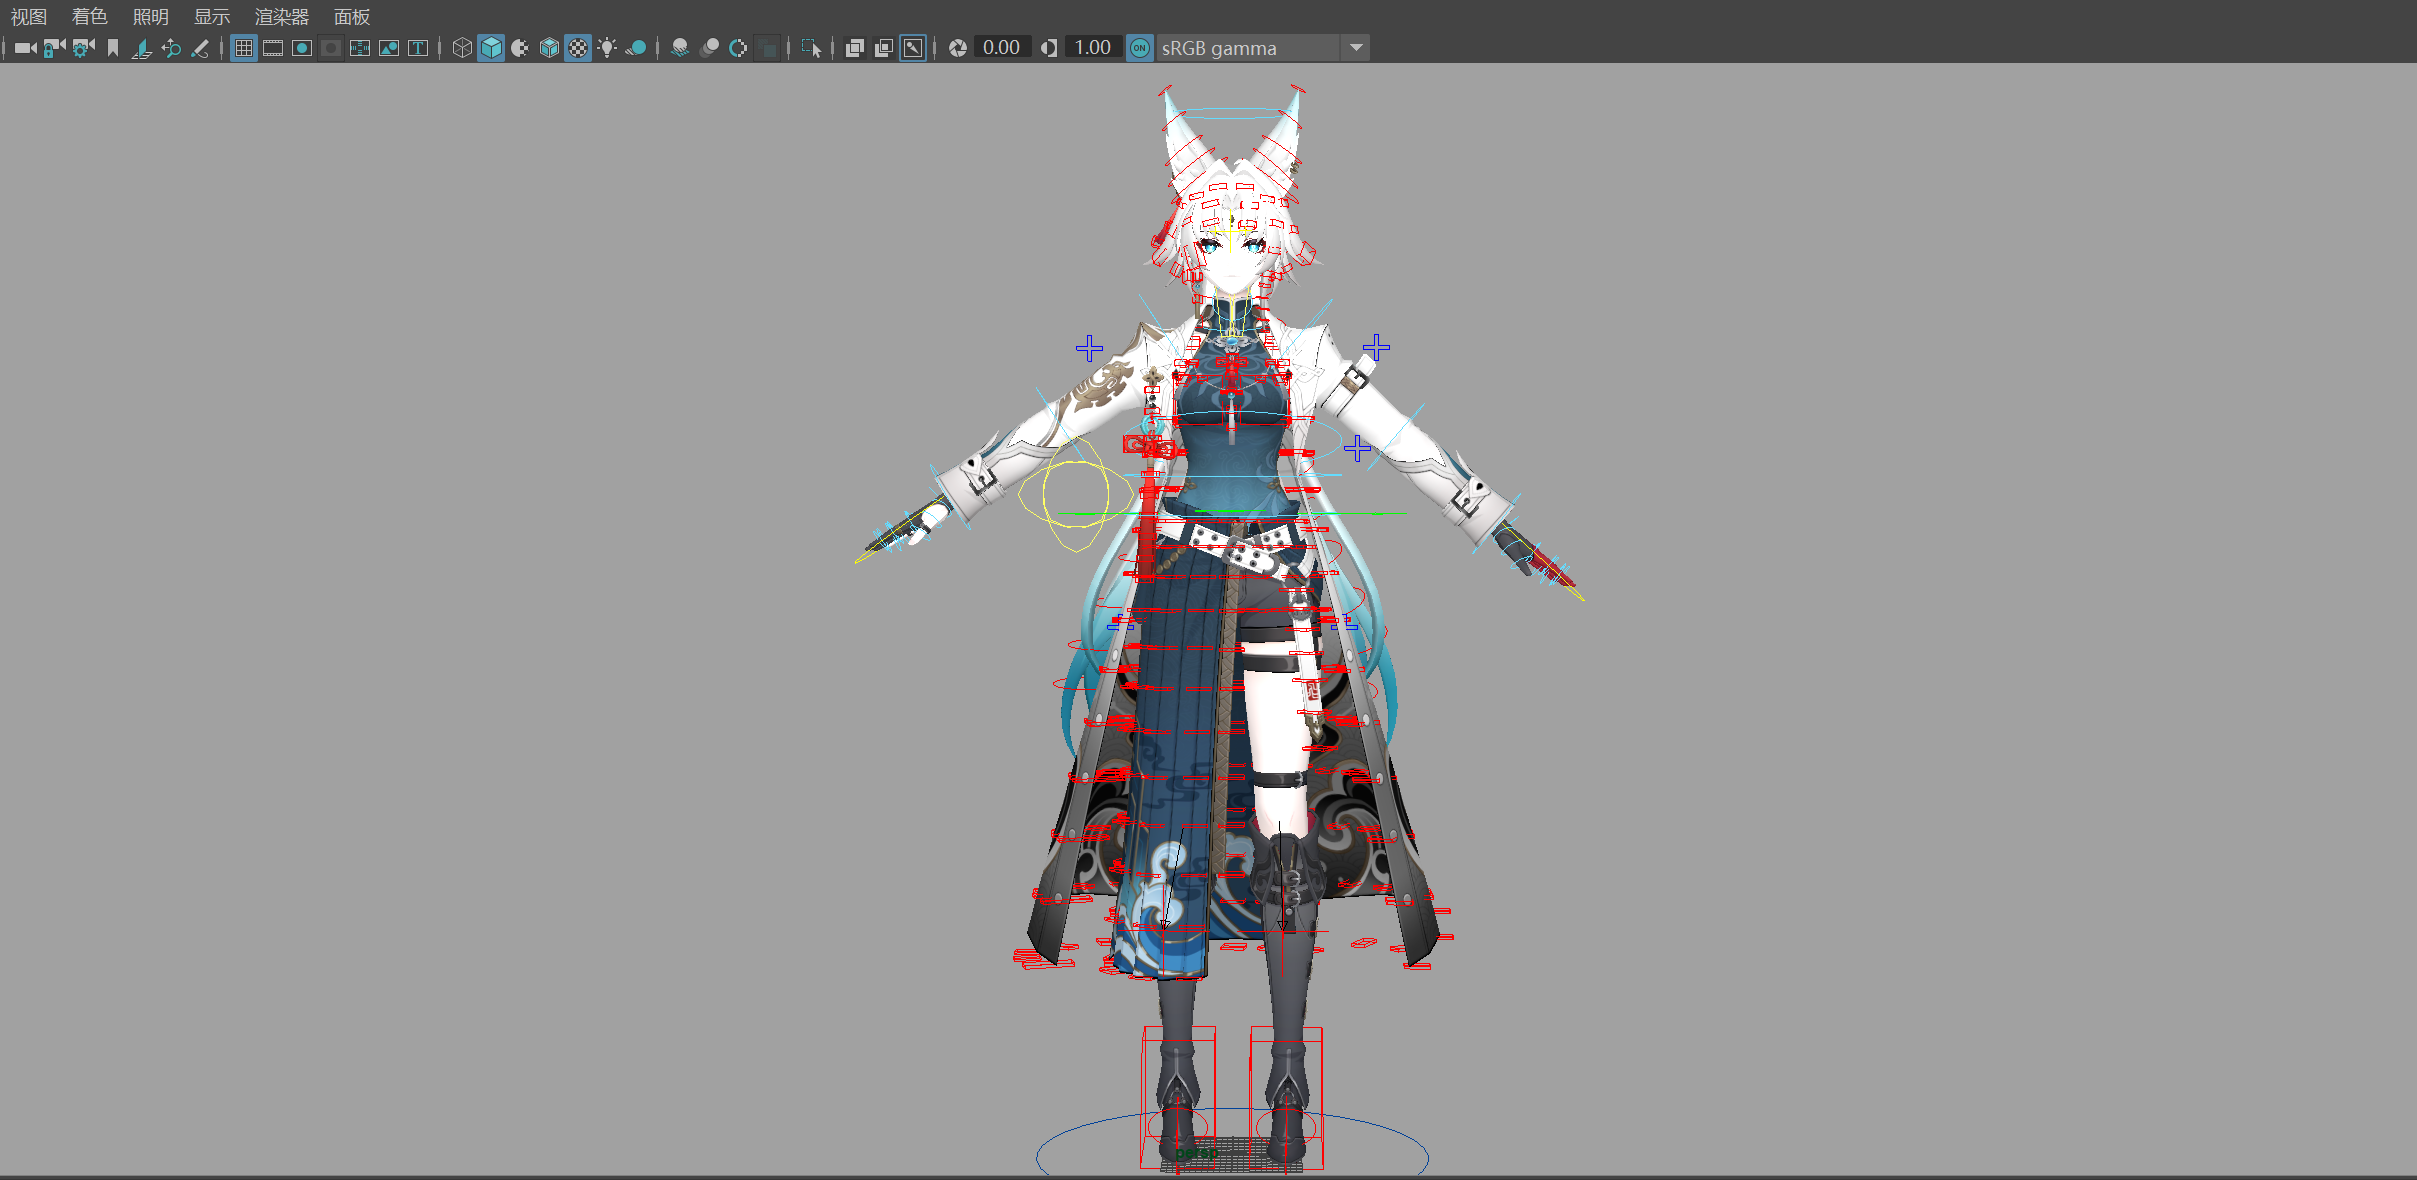Select the red box foot control on right foot
The height and width of the screenshot is (1180, 2417).
click(x=1286, y=1097)
